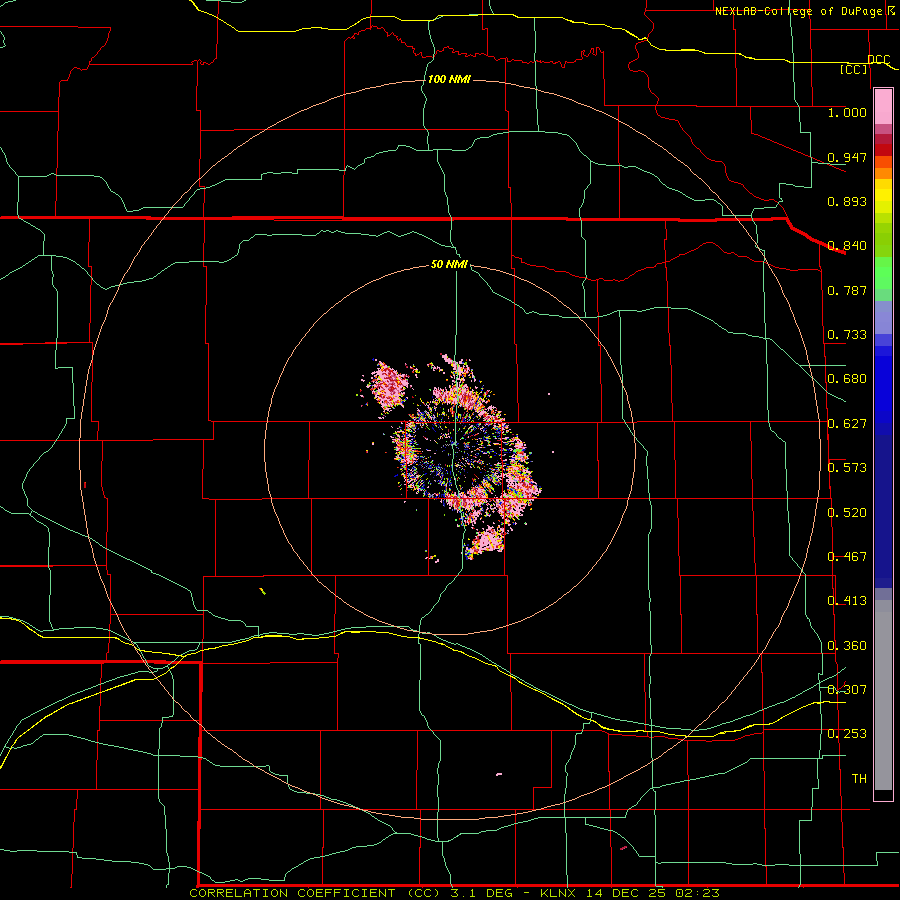Click the TH threshold label
Image resolution: width=900 pixels, height=900 pixels.
[859, 779]
